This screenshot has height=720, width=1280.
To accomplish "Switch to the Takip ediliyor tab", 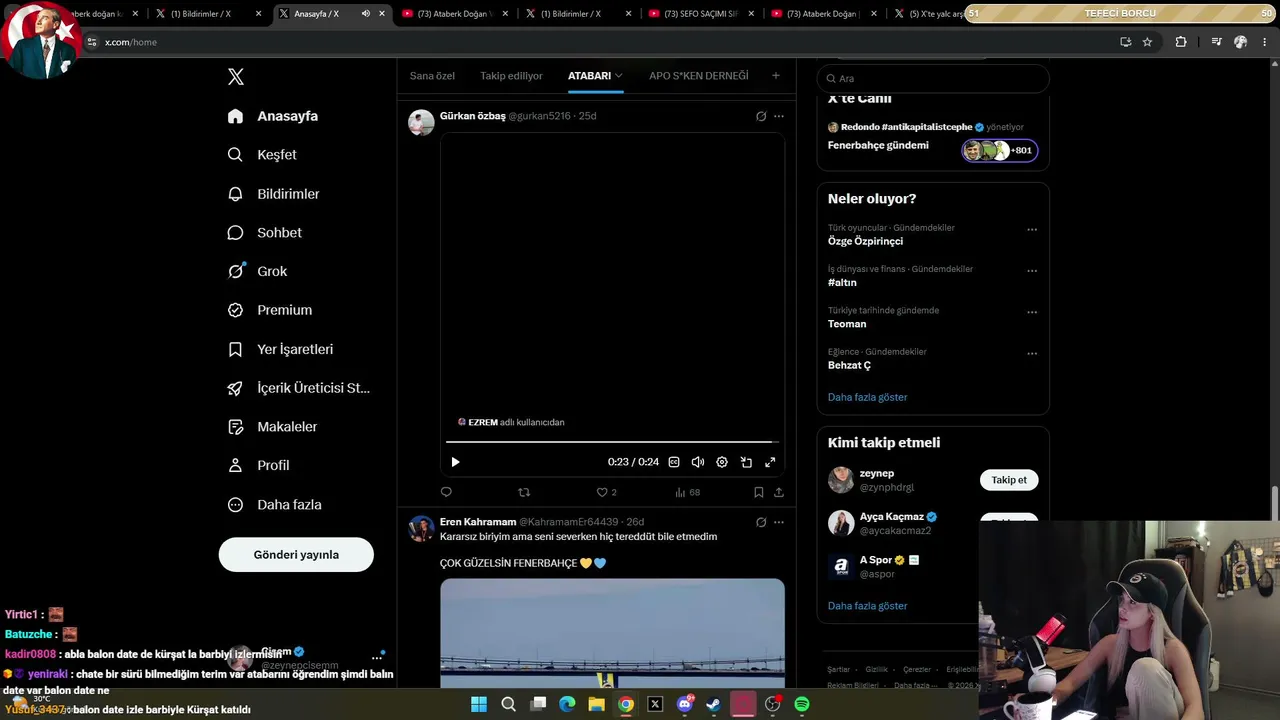I will [511, 76].
